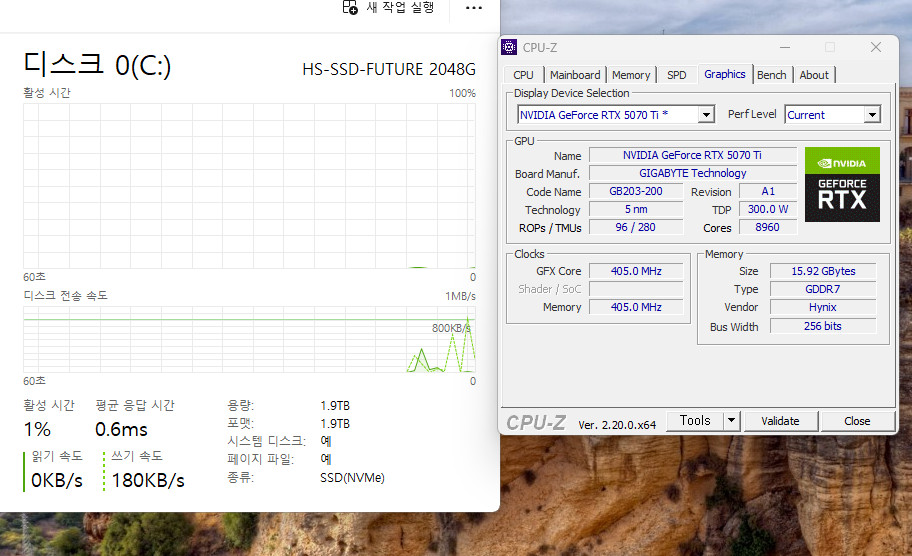Click the Validate button in CPU-Z
The height and width of the screenshot is (556, 912).
pyautogui.click(x=780, y=420)
